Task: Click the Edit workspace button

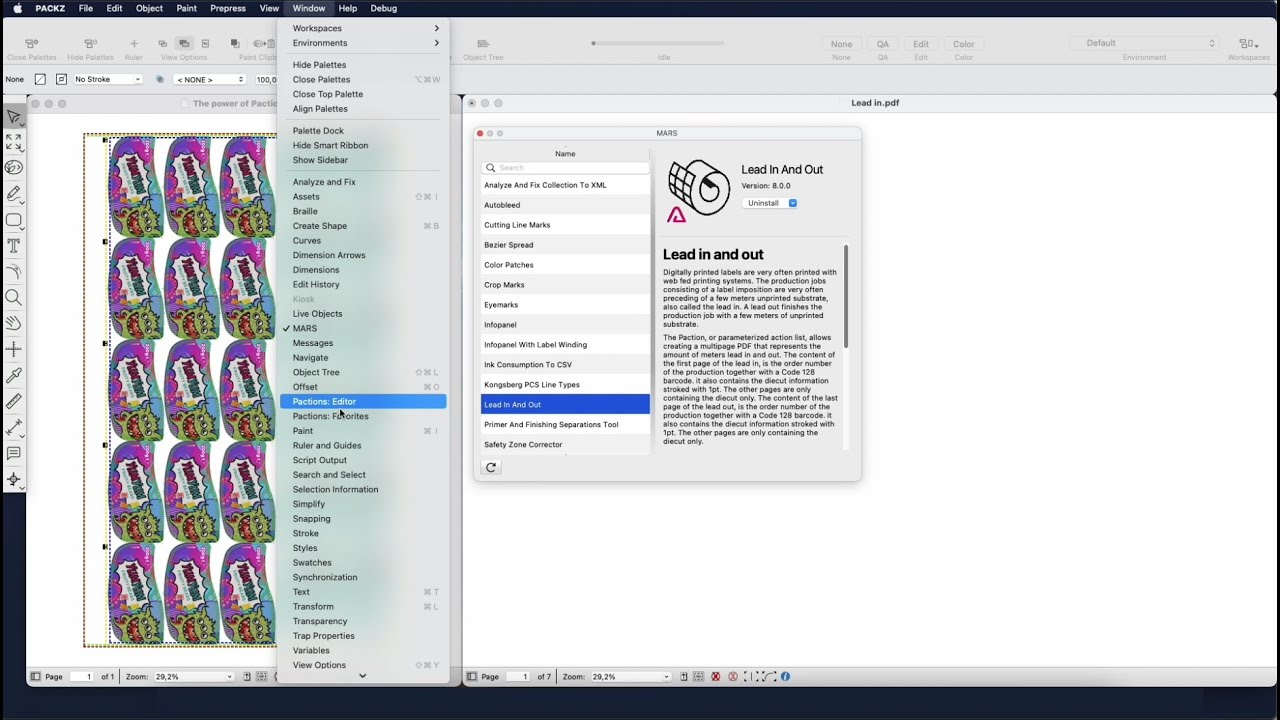Action: click(921, 44)
